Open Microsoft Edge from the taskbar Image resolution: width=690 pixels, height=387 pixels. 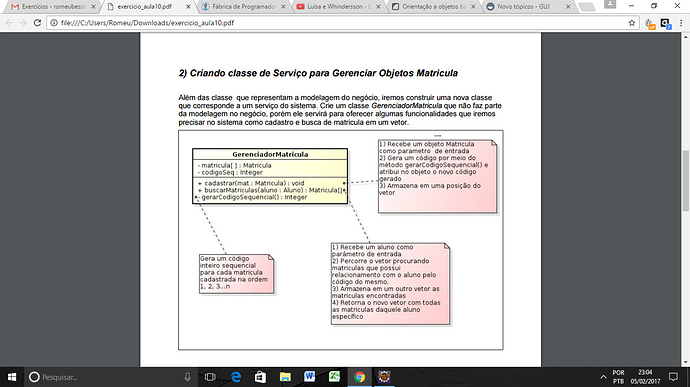236,377
